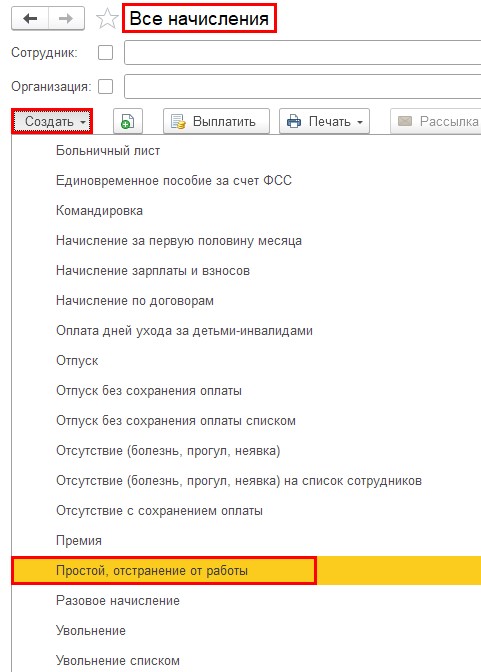Click the printer icon on Печать
This screenshot has height=672, width=481.
point(294,122)
